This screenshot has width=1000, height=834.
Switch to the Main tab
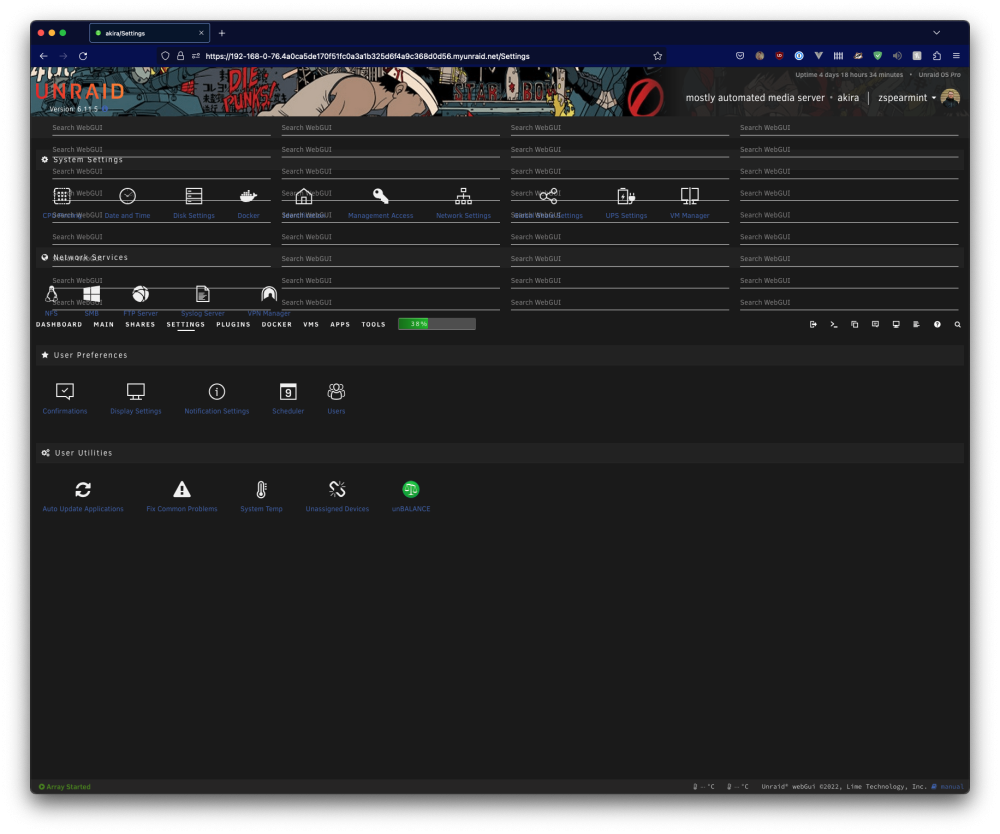click(103, 325)
